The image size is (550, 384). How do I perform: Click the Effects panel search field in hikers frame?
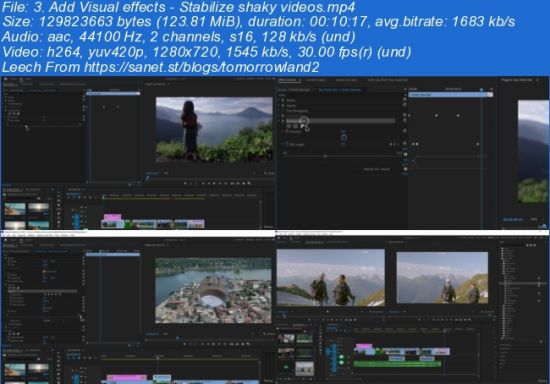[x=514, y=245]
